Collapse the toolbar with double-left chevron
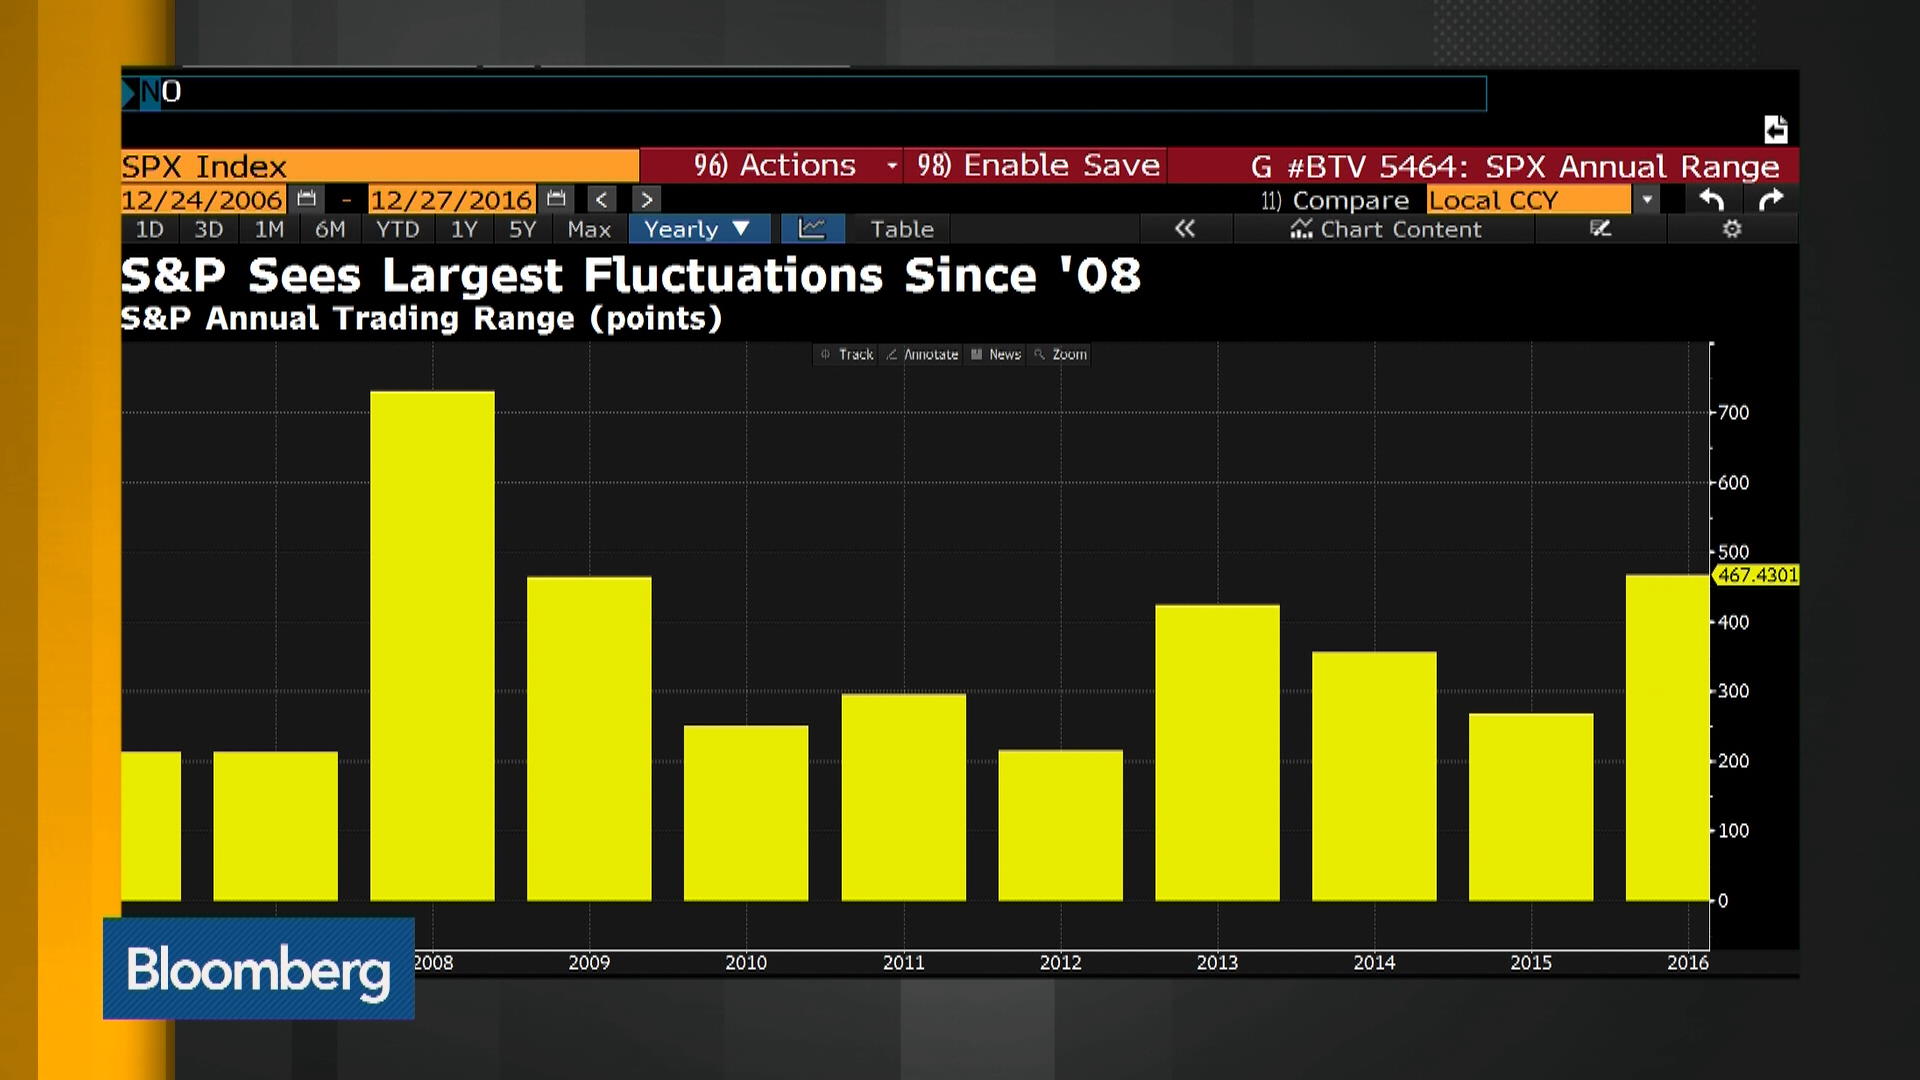This screenshot has width=1920, height=1080. 1186,229
